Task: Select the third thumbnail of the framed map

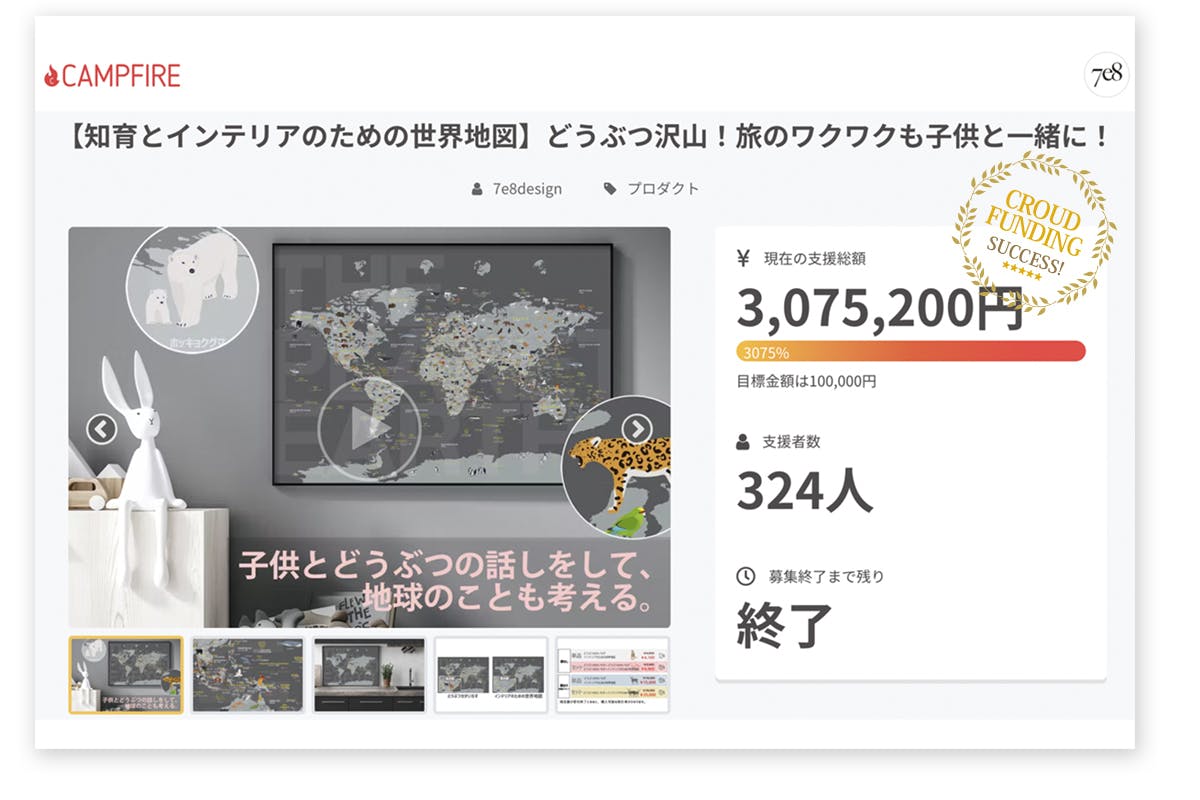Action: pyautogui.click(x=369, y=675)
